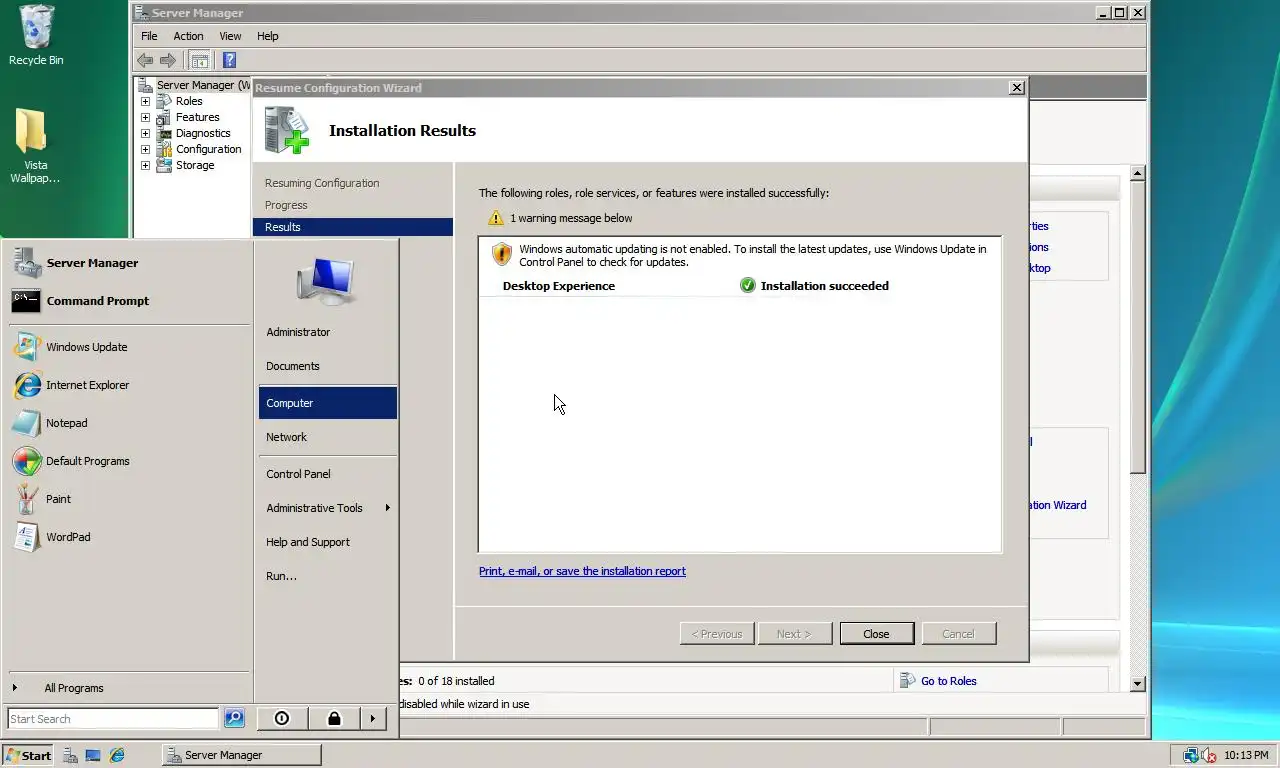1280x768 pixels.
Task: Open the View menu
Action: [x=230, y=36]
